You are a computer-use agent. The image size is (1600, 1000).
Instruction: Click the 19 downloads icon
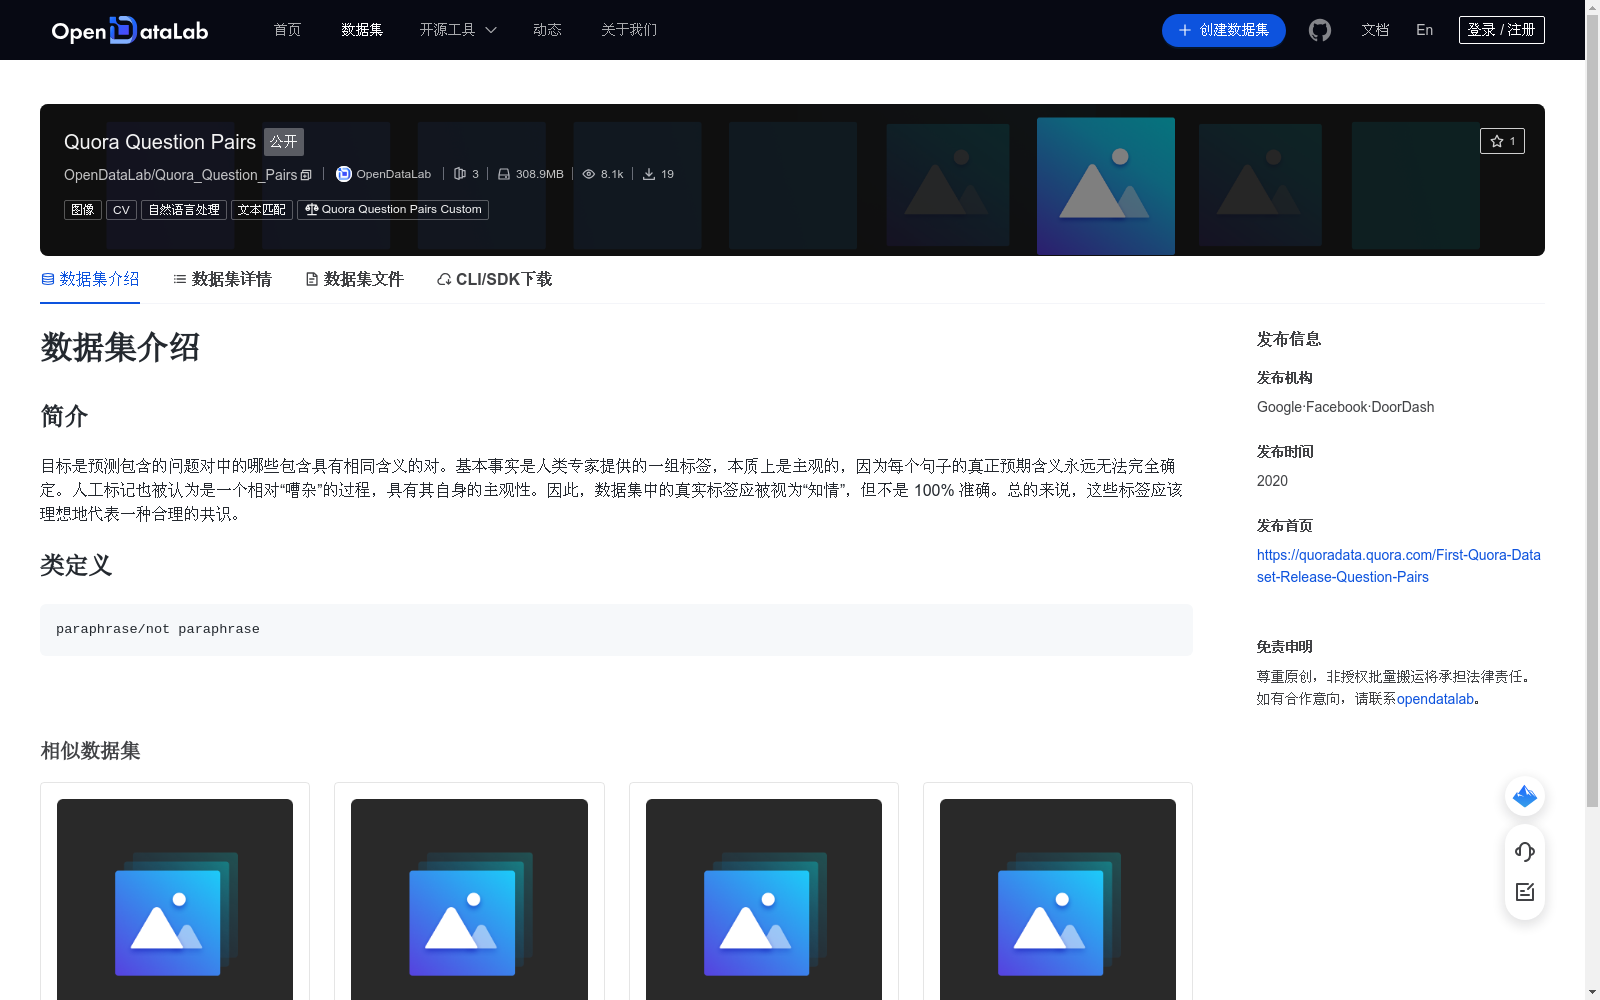point(649,174)
